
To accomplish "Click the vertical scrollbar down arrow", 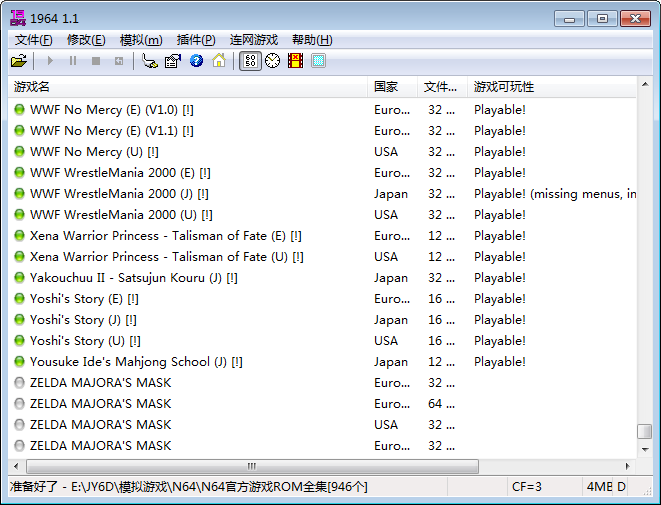I will coord(645,451).
